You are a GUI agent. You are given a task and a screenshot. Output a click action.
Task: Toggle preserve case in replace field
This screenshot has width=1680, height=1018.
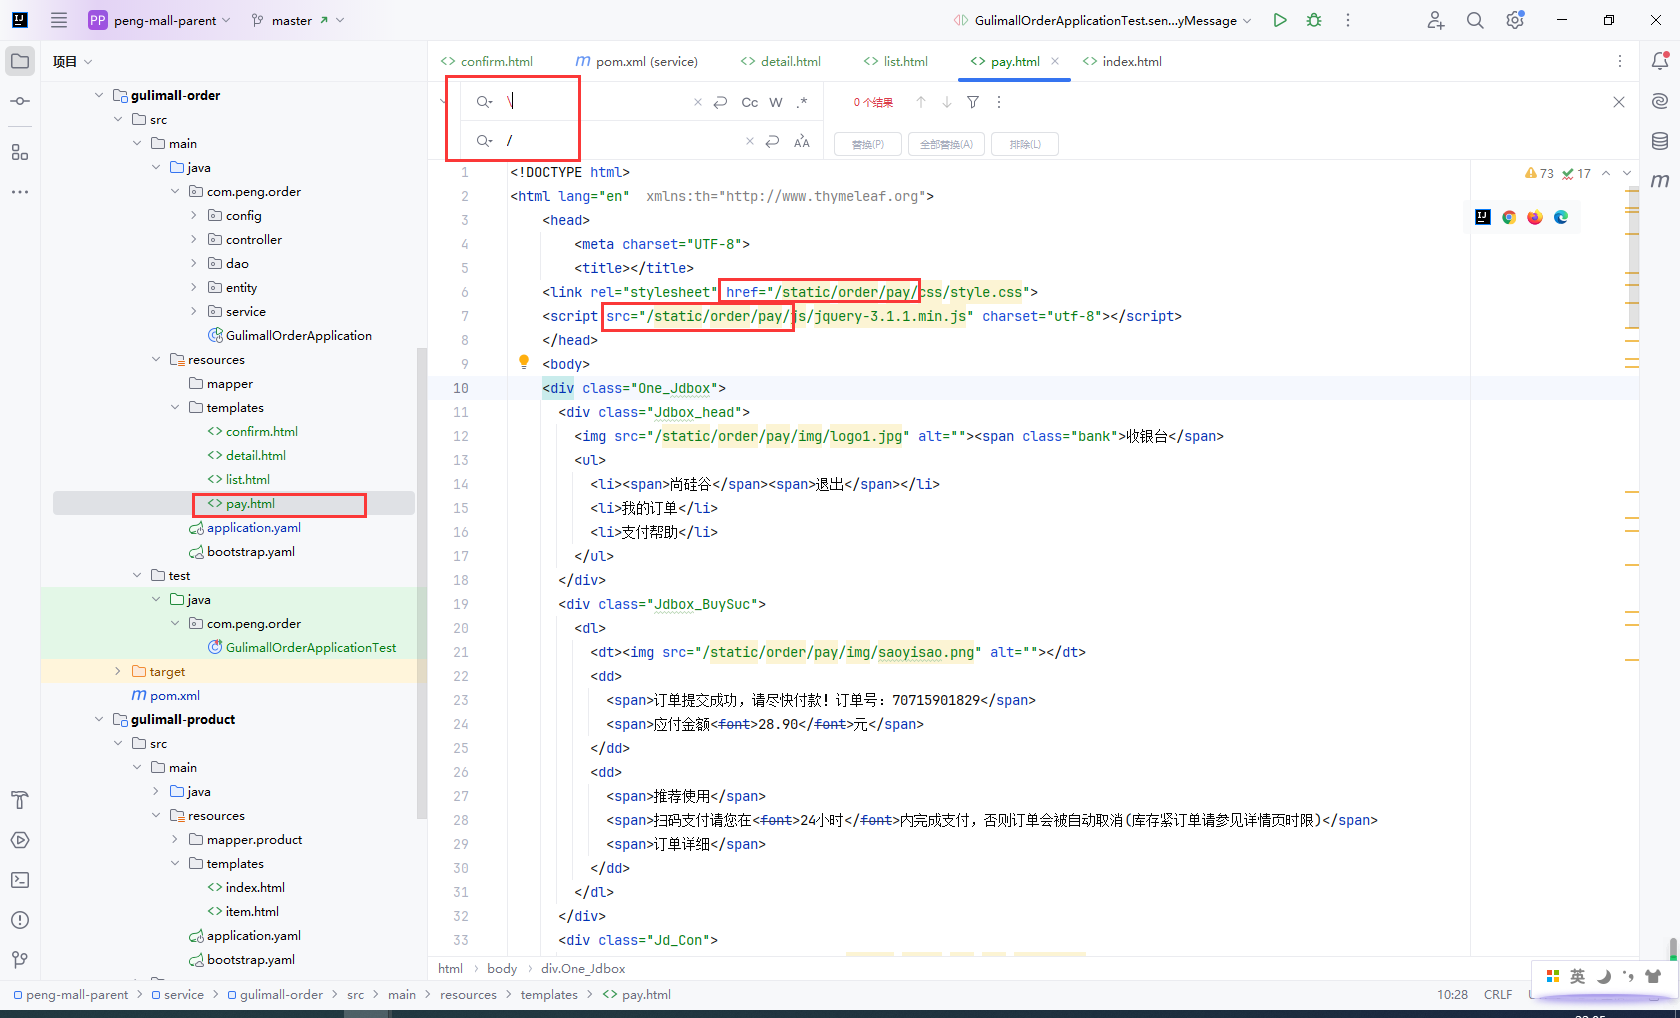point(802,142)
